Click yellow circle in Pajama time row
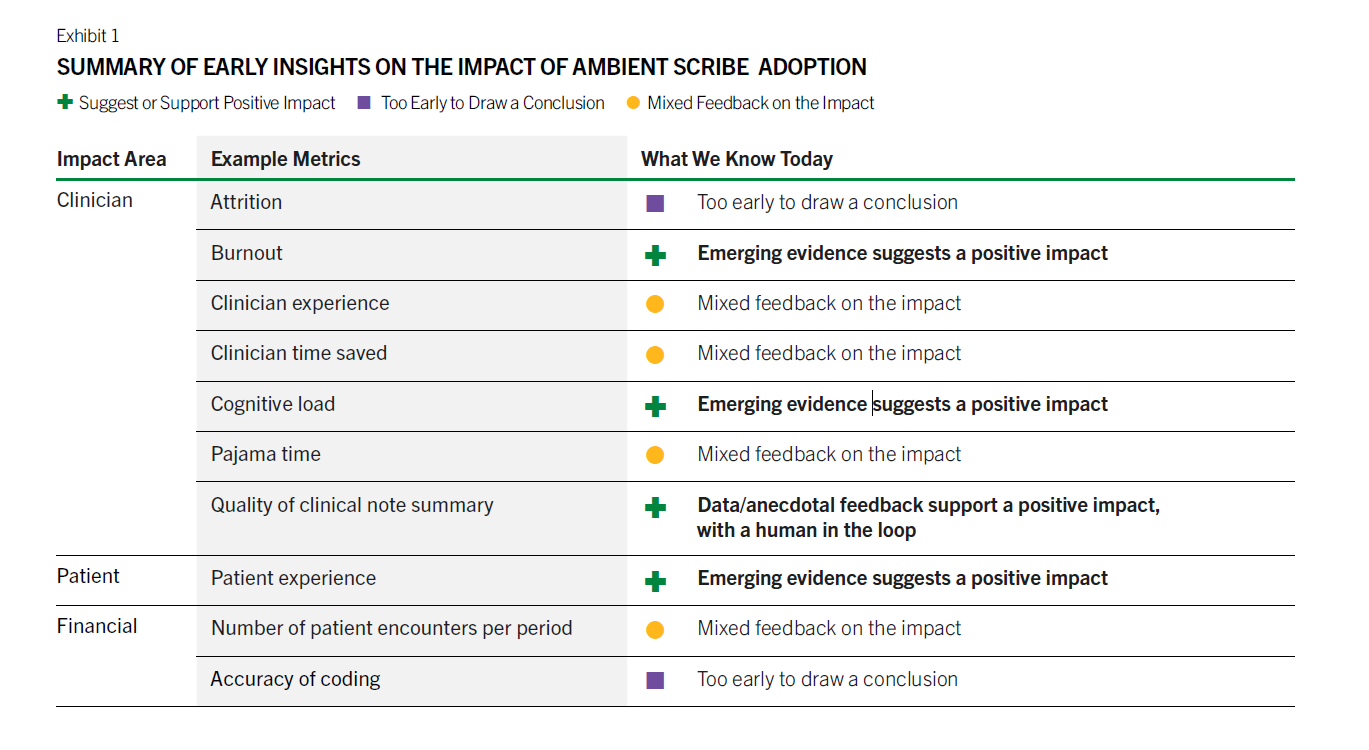 coord(655,455)
